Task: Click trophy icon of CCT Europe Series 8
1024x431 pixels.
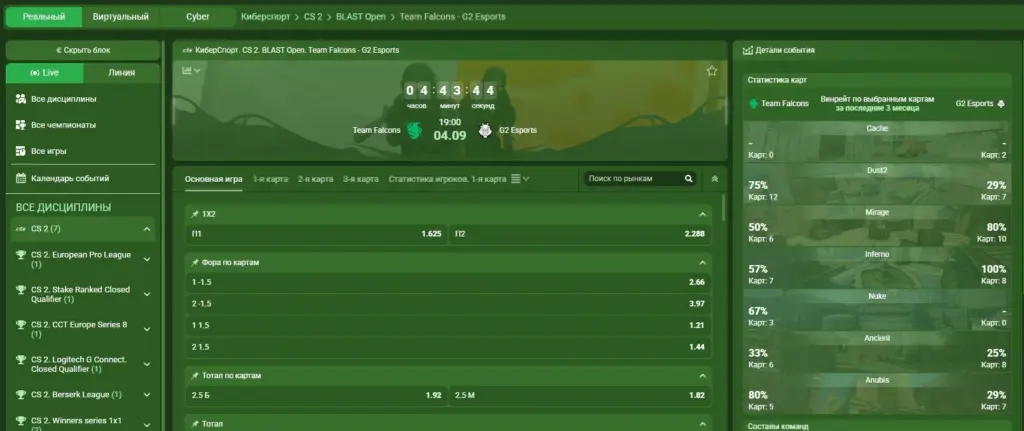Action: 21,325
